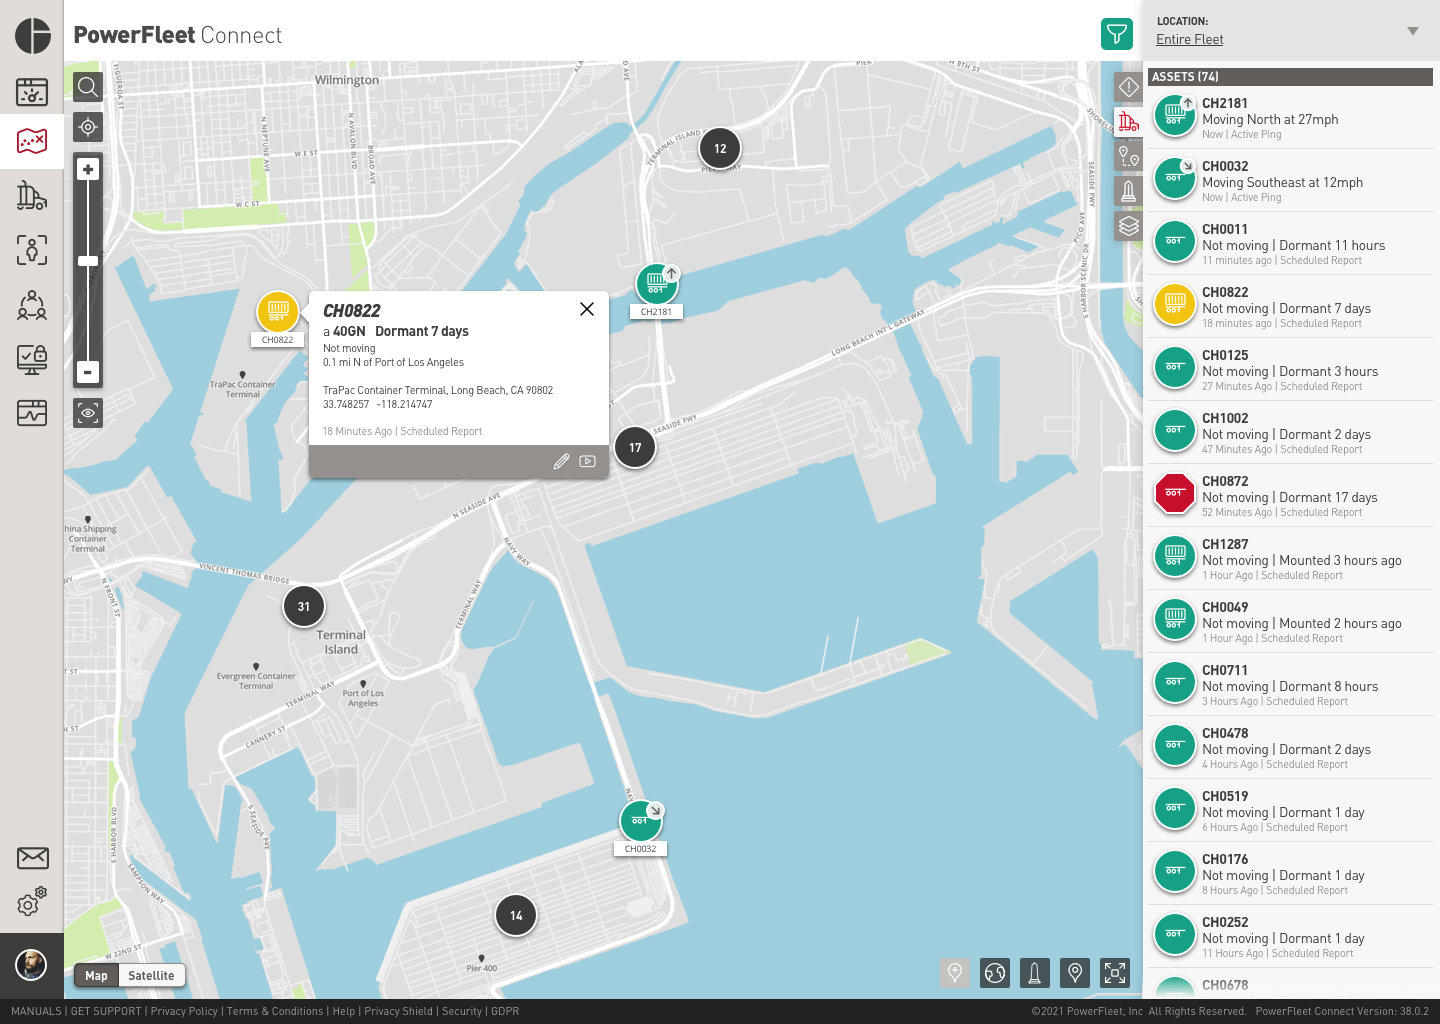The image size is (1440, 1024).
Task: Open the Entire Fleet location link
Action: click(x=1189, y=40)
